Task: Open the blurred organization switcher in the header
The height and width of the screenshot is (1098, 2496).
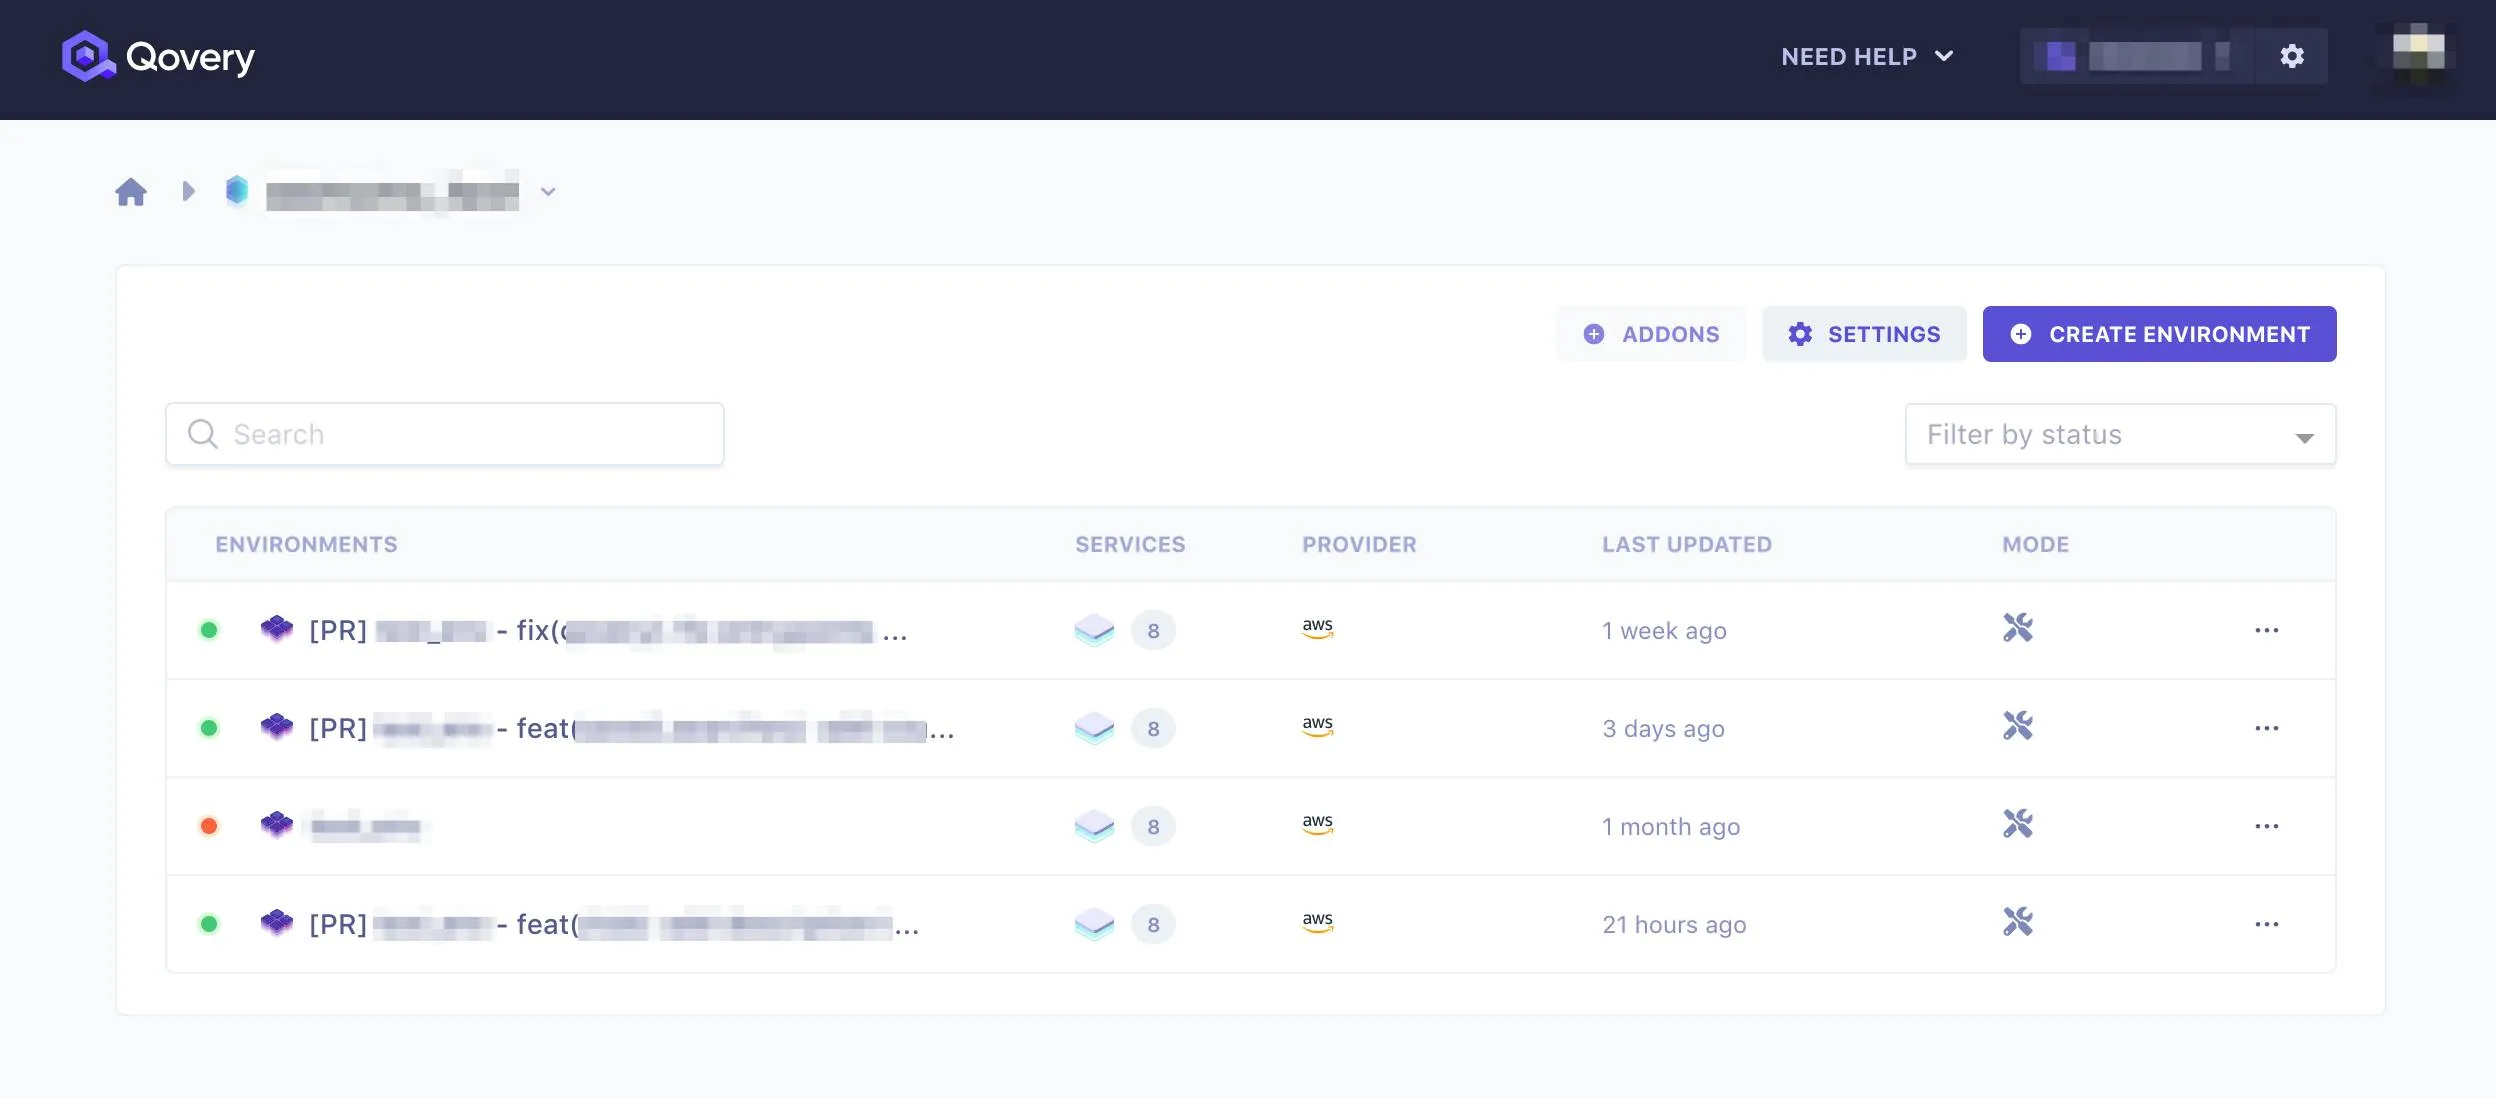Action: coord(2137,56)
